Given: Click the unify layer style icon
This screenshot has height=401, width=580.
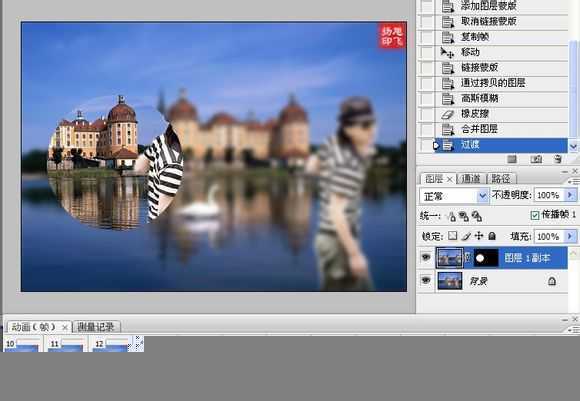Looking at the screenshot, I should pyautogui.click(x=476, y=216).
